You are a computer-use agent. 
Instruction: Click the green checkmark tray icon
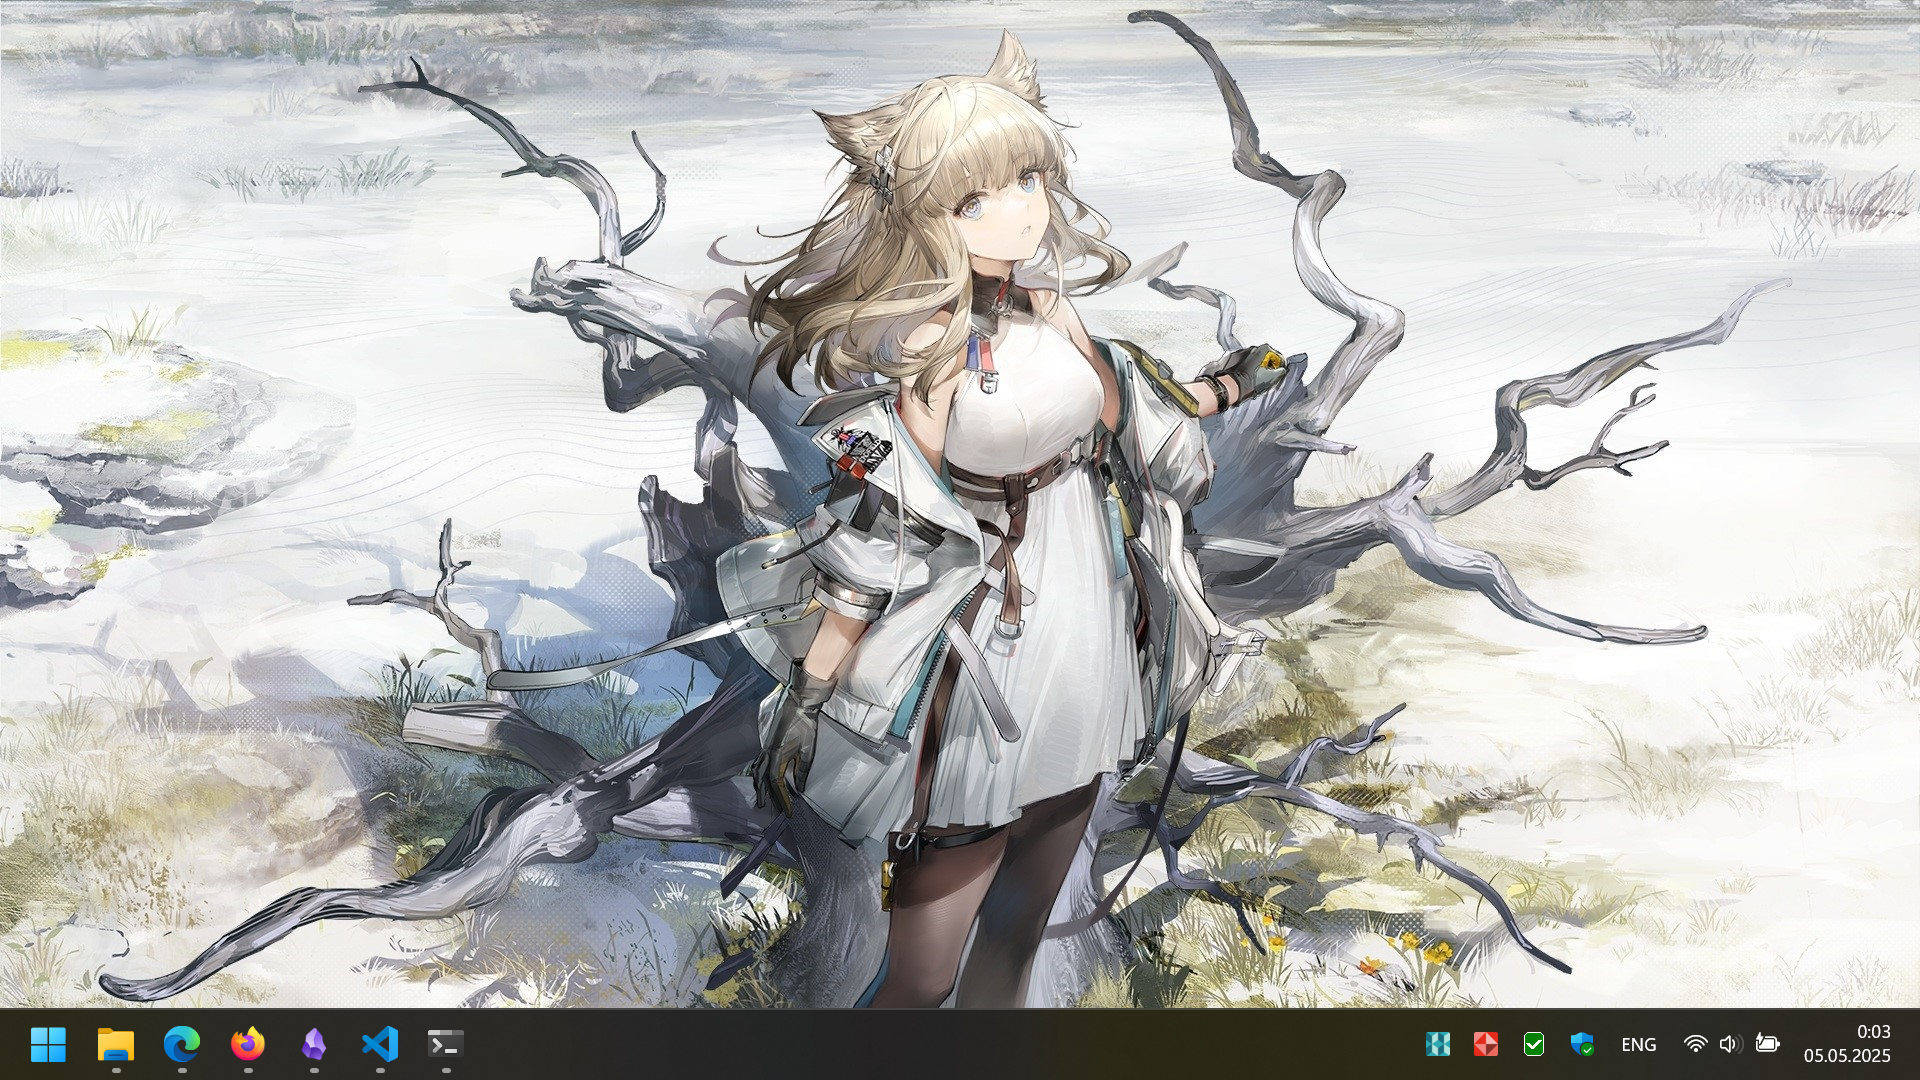(x=1533, y=1044)
